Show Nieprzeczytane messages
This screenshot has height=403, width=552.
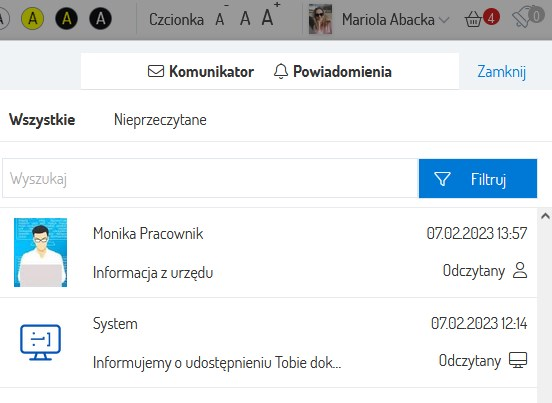point(160,120)
